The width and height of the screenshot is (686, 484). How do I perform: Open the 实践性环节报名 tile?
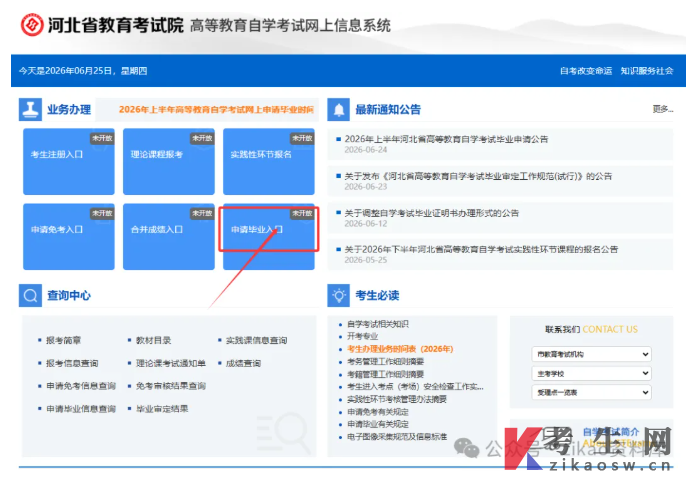click(269, 161)
